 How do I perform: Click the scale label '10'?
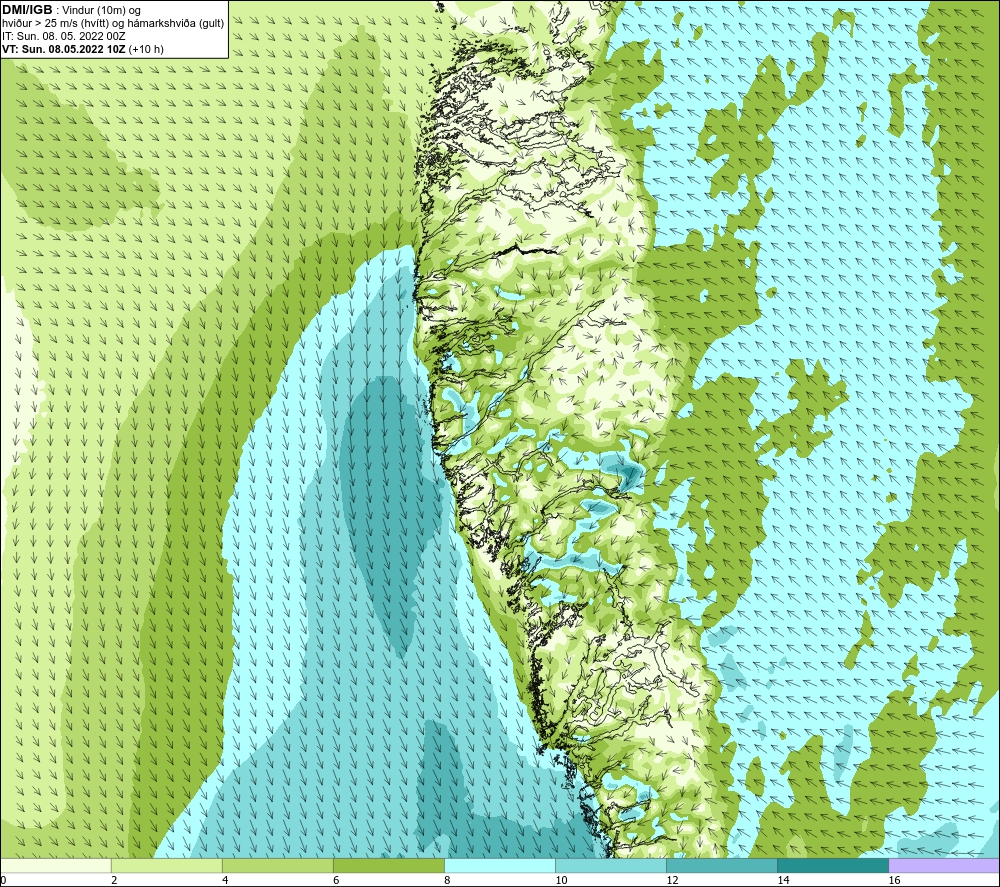561,881
